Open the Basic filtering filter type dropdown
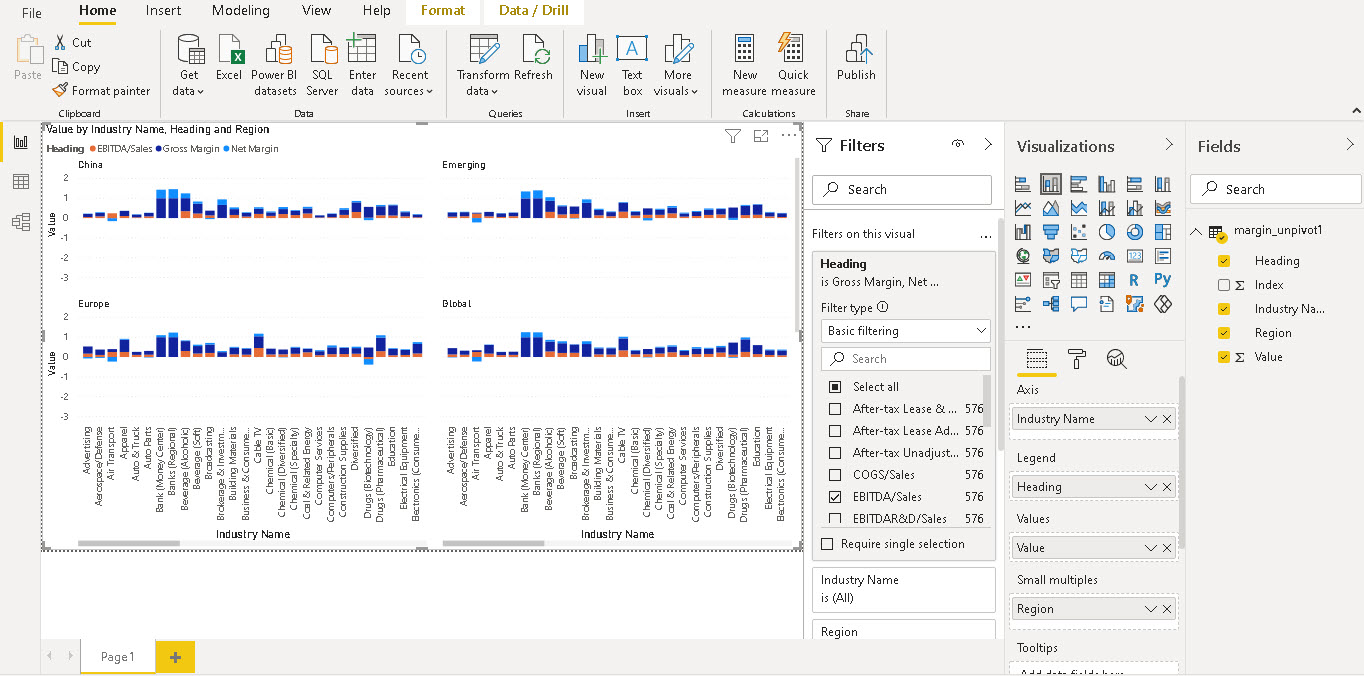The width and height of the screenshot is (1364, 676). [x=905, y=330]
